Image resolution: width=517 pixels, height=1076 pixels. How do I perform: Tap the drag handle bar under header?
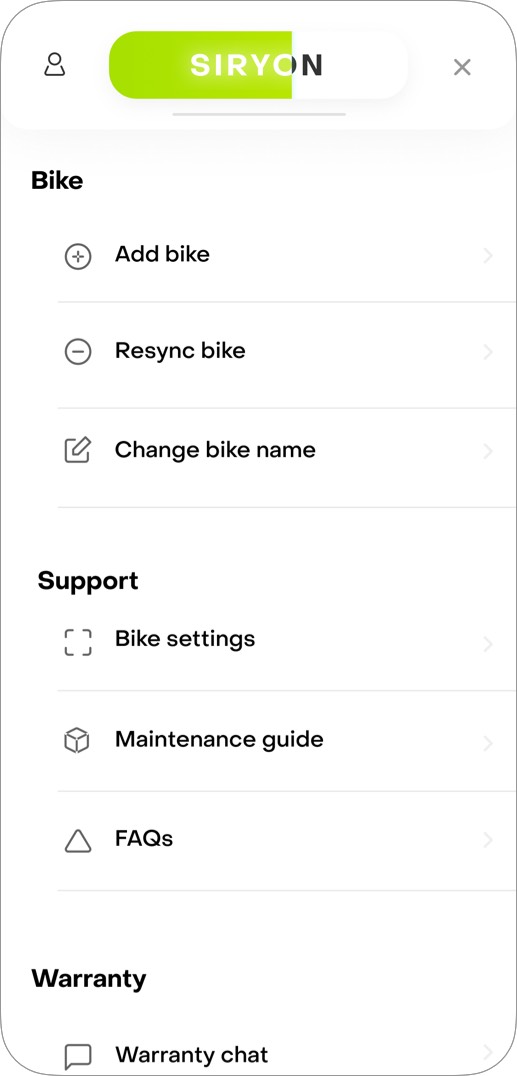tap(259, 115)
